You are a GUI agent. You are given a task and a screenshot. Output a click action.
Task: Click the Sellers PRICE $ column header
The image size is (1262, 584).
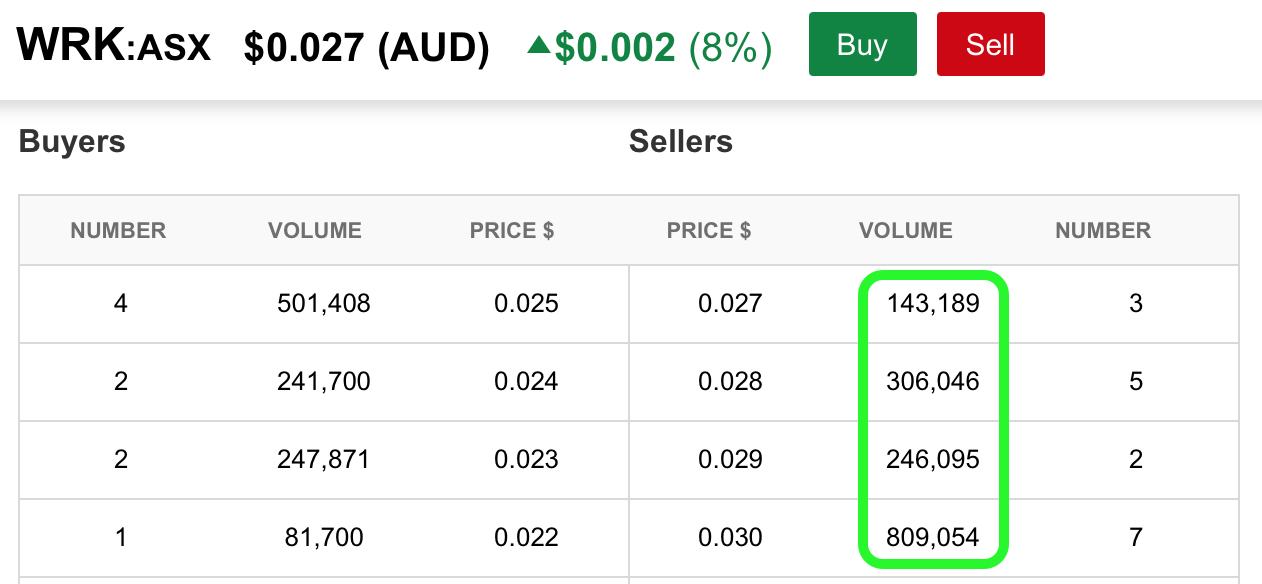(709, 231)
